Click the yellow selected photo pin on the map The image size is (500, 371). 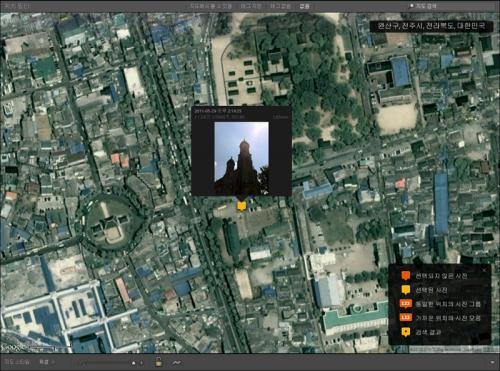(241, 206)
